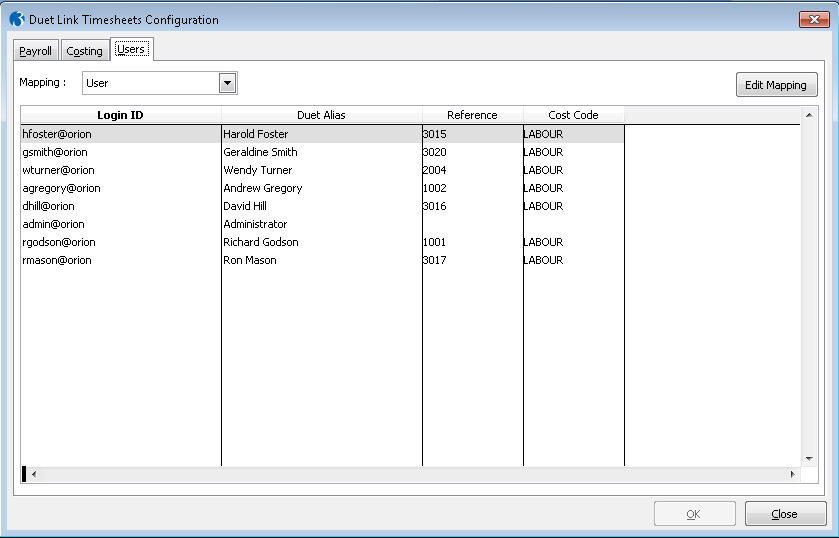Select the agregory@orion login
Image resolution: width=839 pixels, height=538 pixels.
coord(62,188)
